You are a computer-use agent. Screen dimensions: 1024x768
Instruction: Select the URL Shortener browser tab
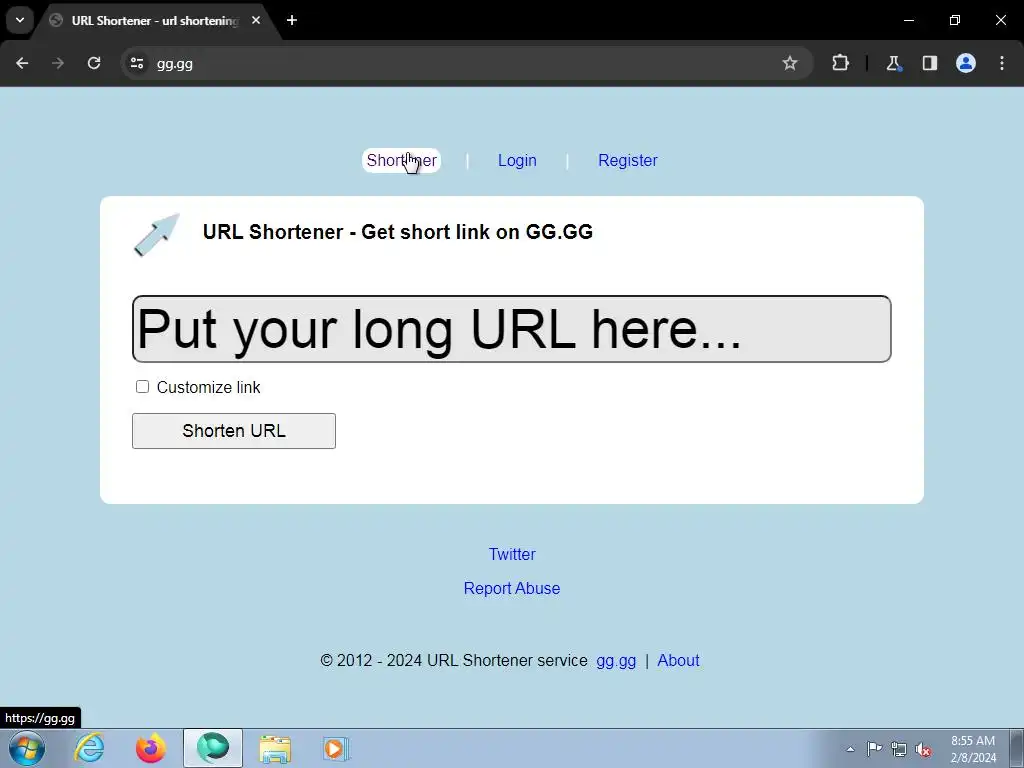click(155, 20)
